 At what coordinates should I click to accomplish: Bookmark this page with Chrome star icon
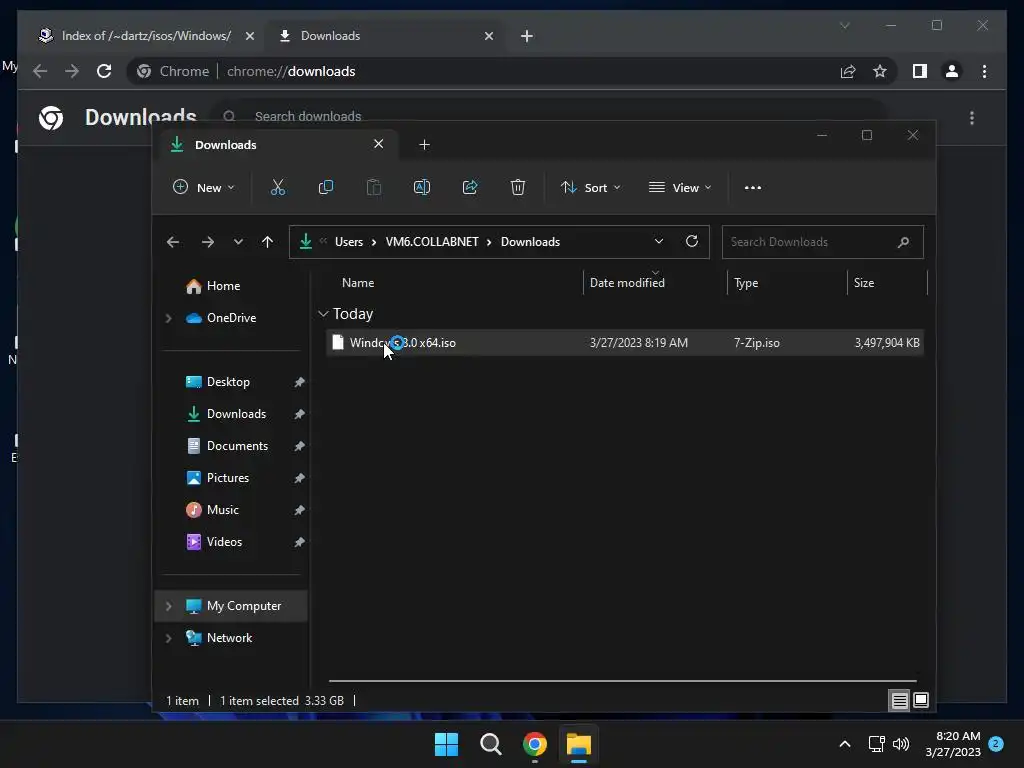click(x=880, y=71)
